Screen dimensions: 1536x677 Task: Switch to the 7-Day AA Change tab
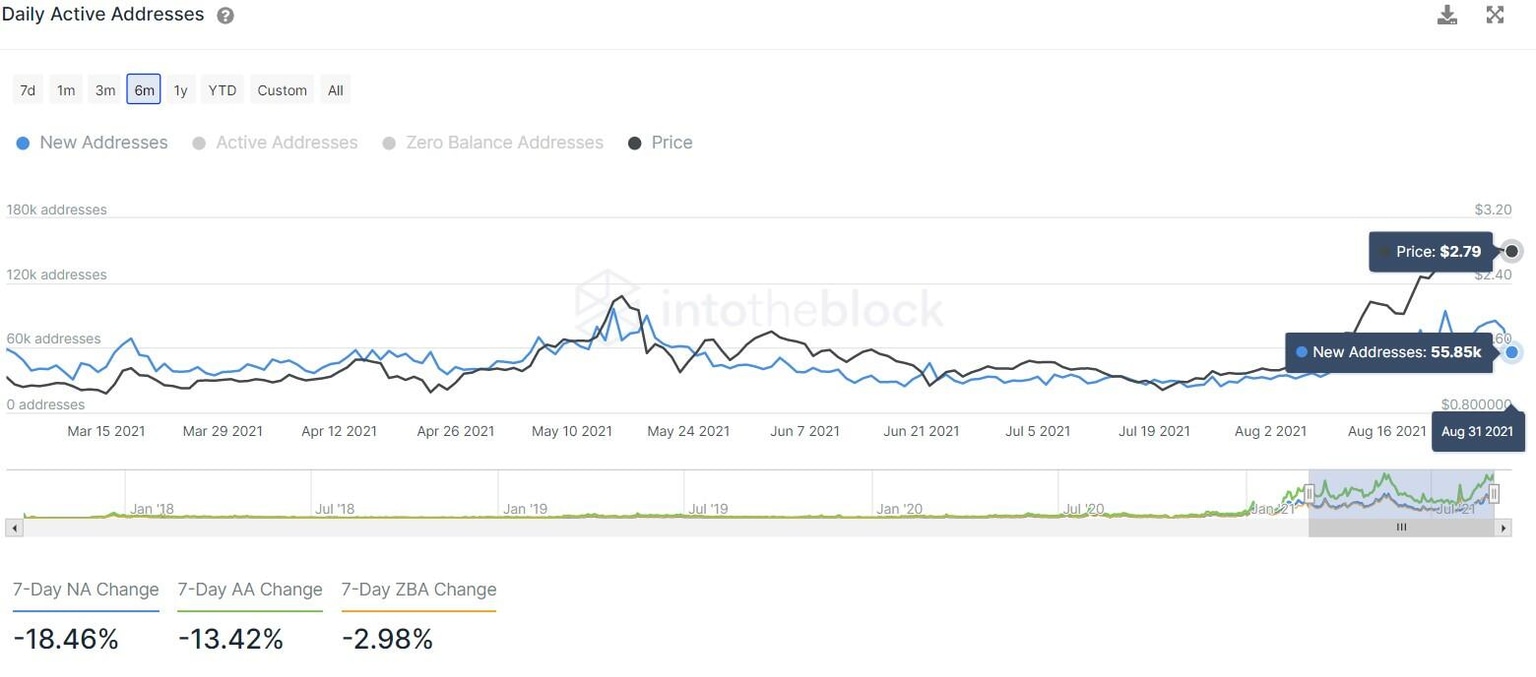[x=250, y=589]
